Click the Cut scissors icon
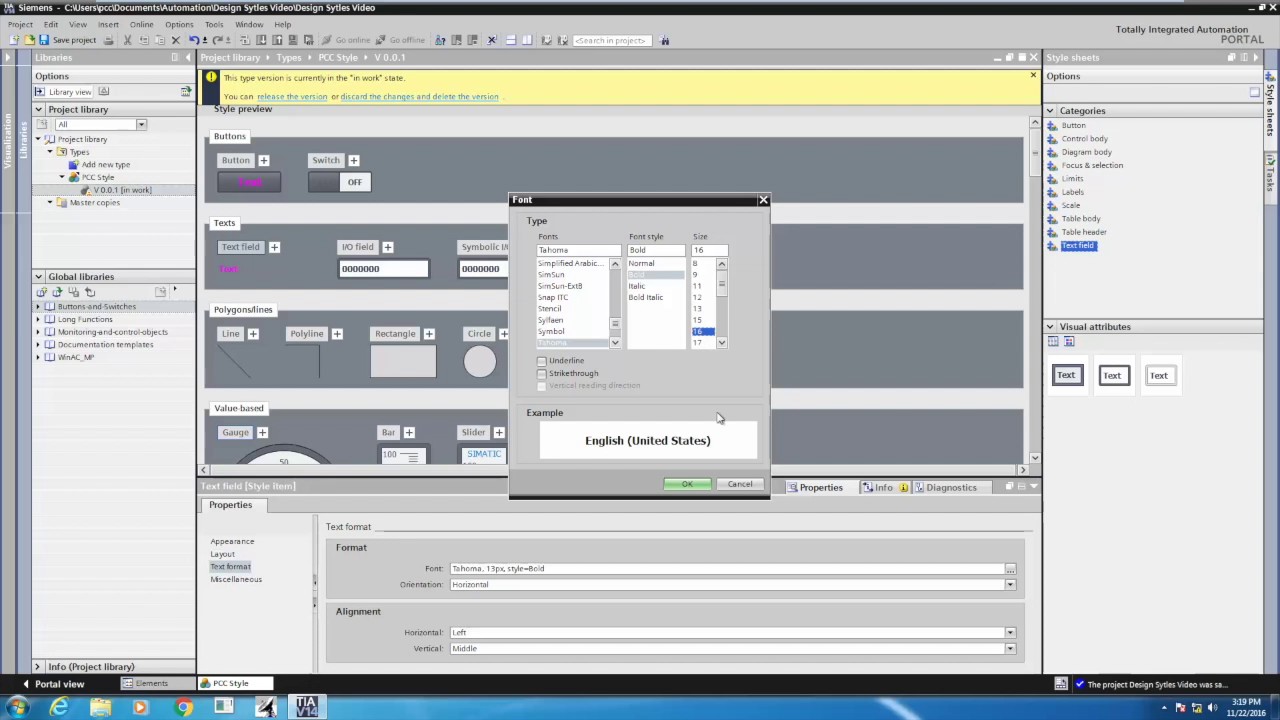The height and width of the screenshot is (720, 1280). [128, 40]
